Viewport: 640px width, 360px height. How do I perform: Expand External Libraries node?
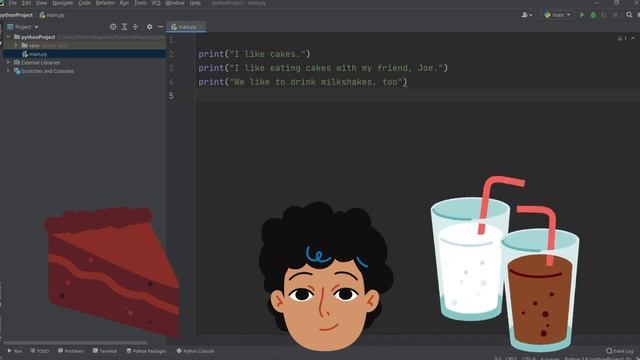[8, 62]
